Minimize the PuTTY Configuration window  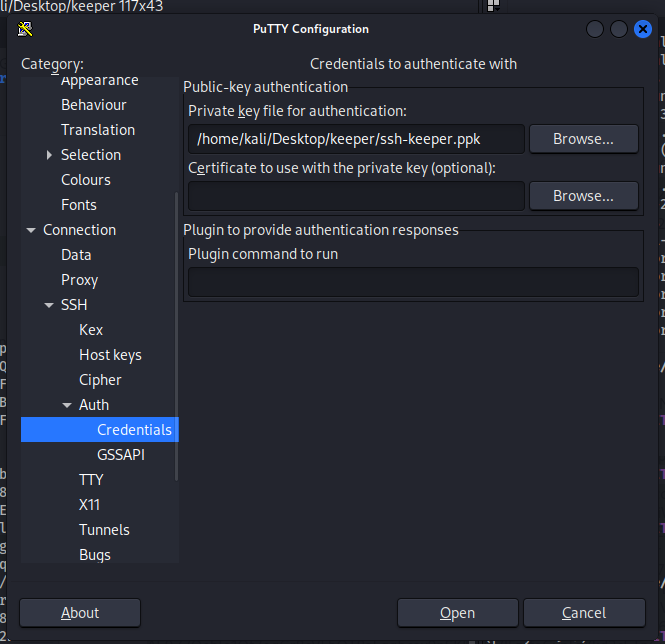click(595, 29)
